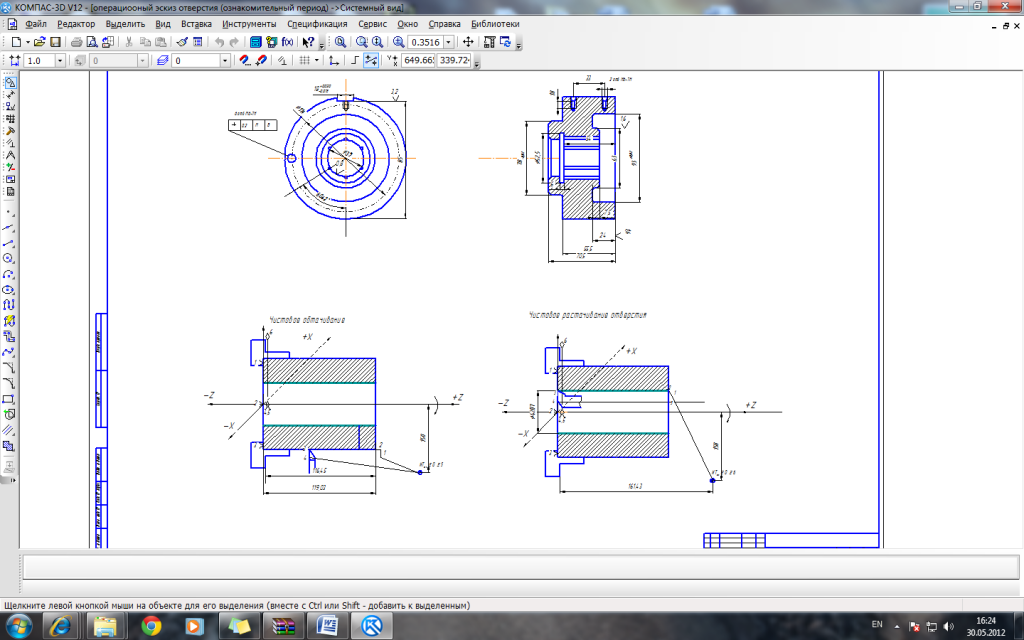Open the Спецификация menu
Image resolution: width=1024 pixels, height=640 pixels.
coord(317,24)
